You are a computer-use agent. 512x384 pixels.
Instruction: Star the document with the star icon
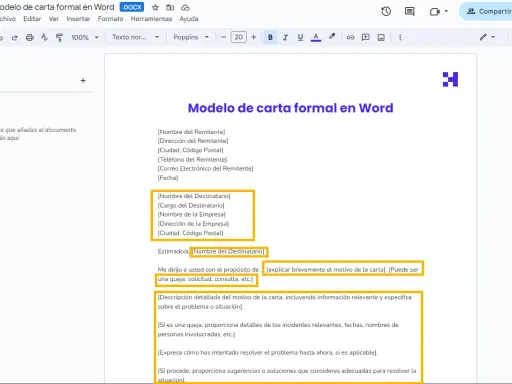pos(155,7)
